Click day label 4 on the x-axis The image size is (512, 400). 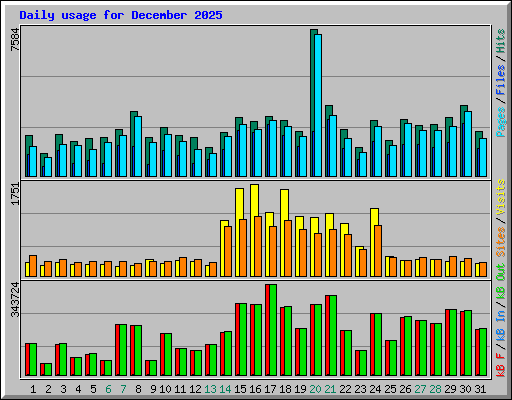point(78,389)
